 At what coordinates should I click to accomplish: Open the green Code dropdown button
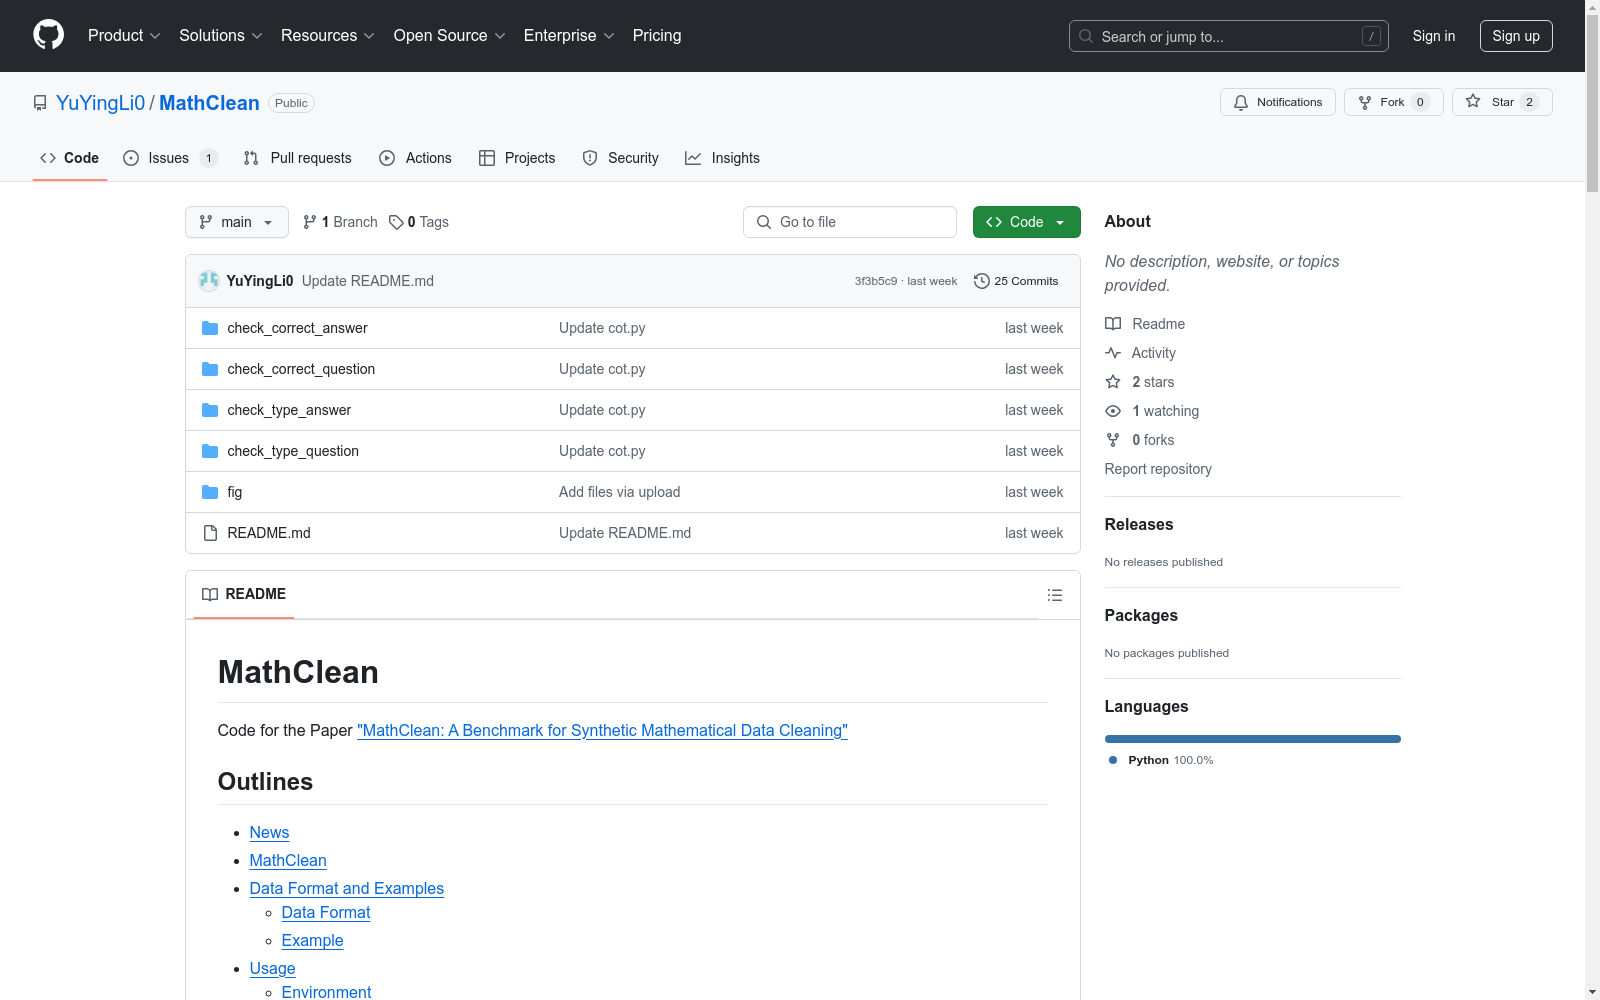coord(1027,222)
